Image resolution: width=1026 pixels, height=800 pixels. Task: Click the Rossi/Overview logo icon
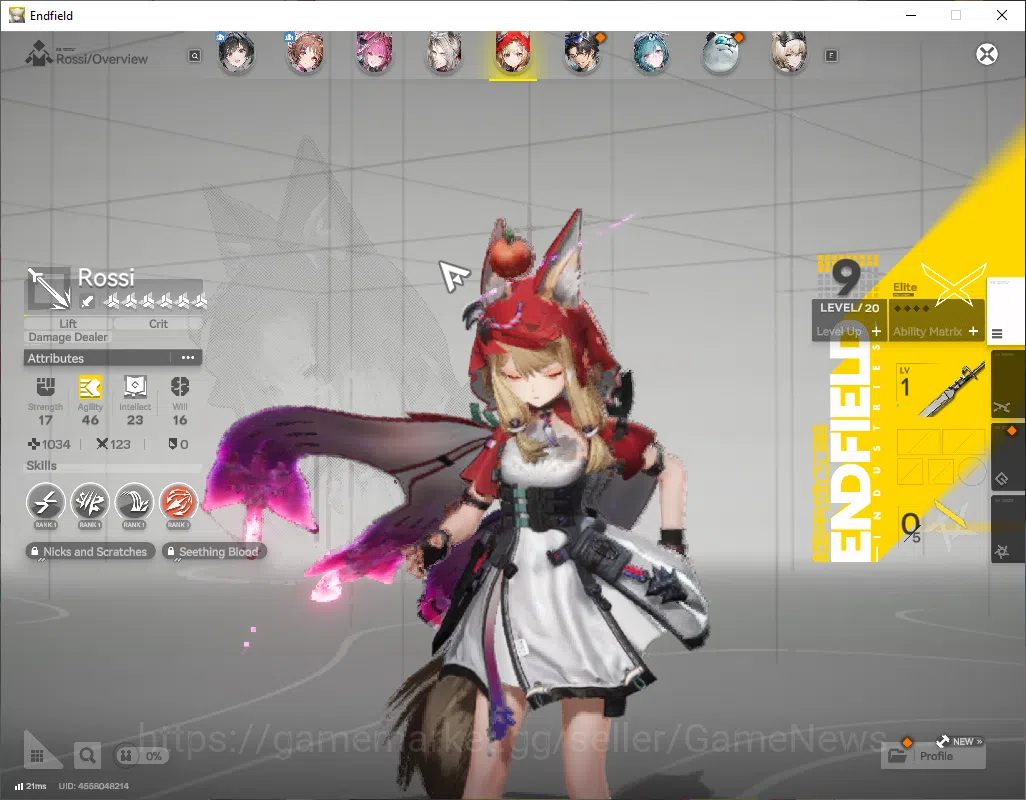(38, 54)
